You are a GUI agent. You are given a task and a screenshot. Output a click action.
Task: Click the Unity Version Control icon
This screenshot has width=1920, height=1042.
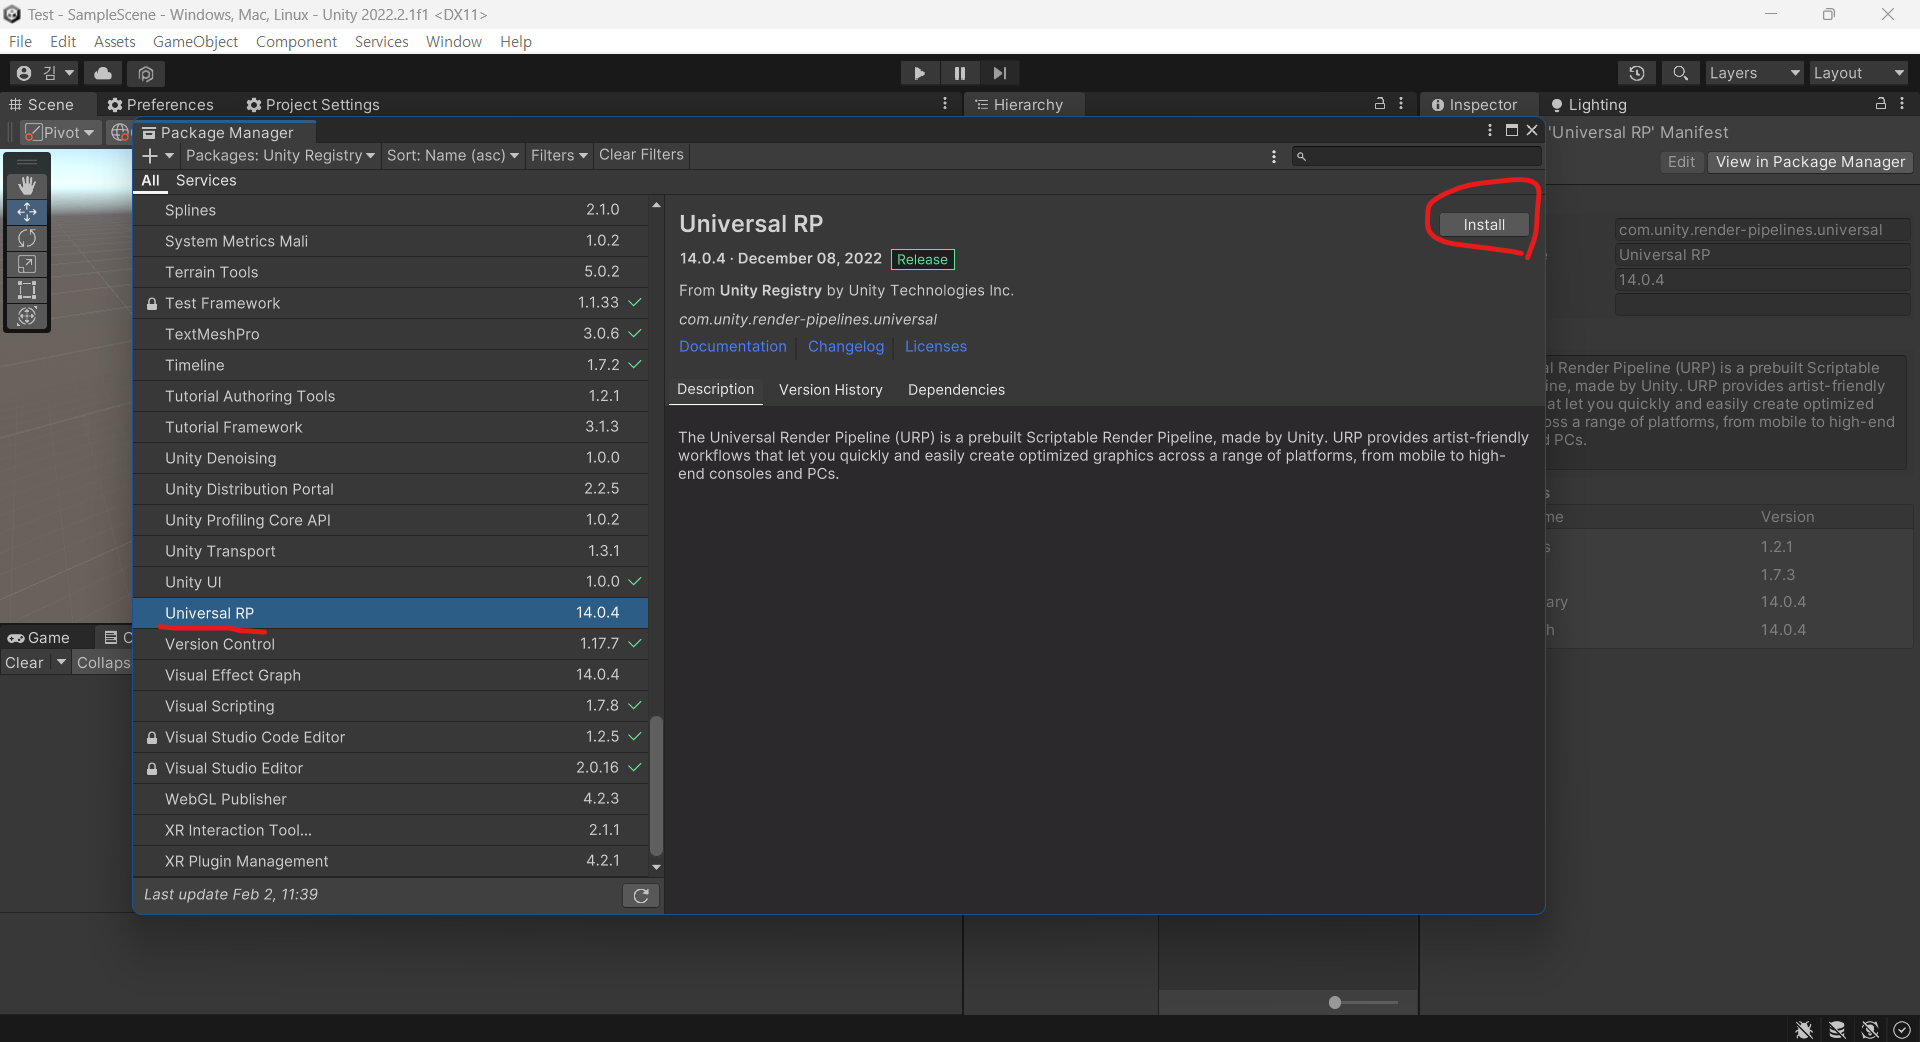coord(146,73)
